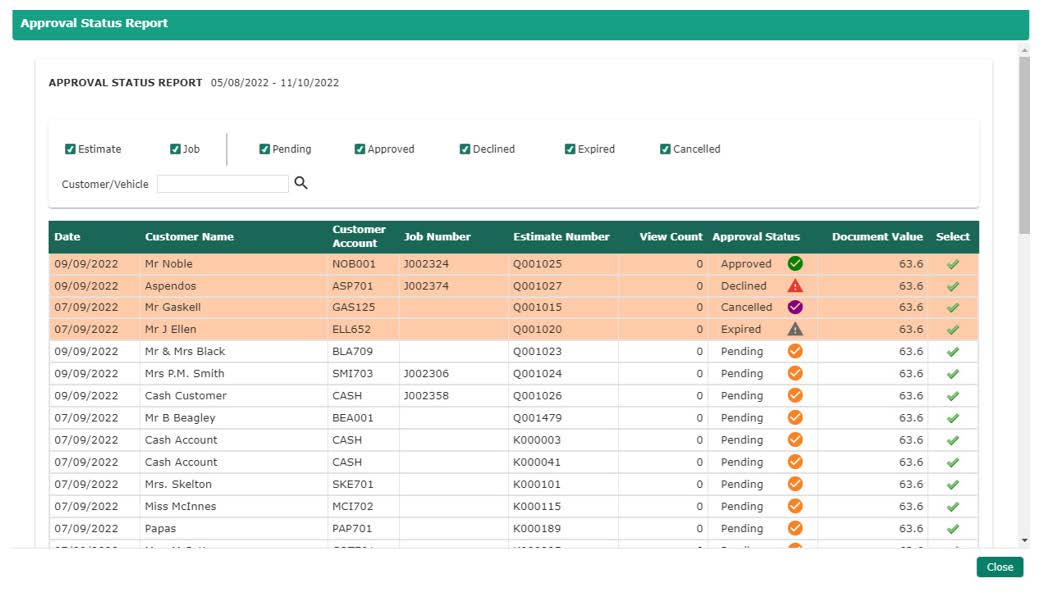Uncheck the Expired filter checkbox
Image resolution: width=1054 pixels, height=593 pixels.
(570, 149)
